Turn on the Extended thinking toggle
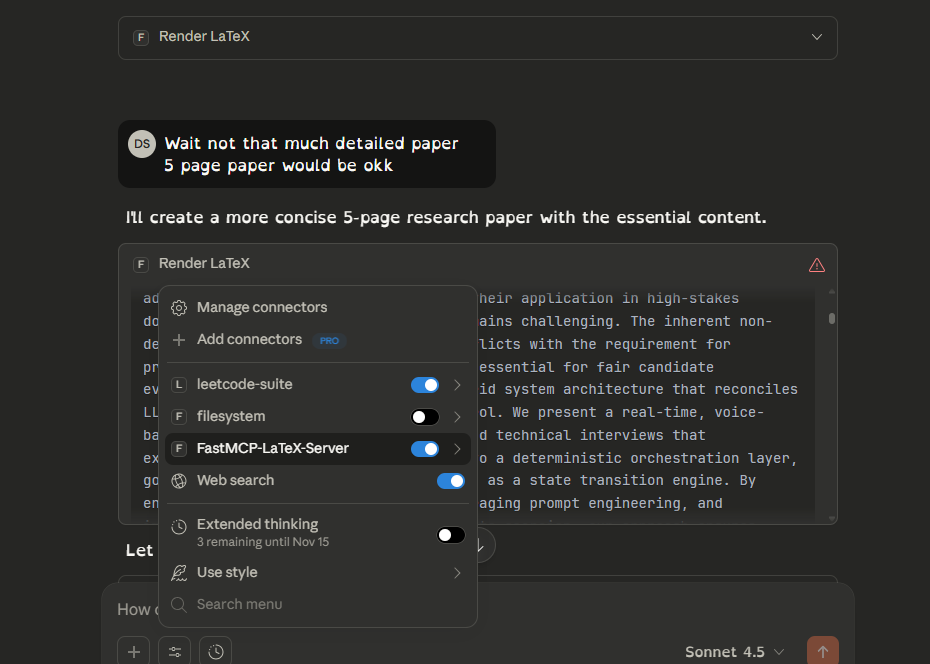Viewport: 930px width, 664px height. (450, 535)
